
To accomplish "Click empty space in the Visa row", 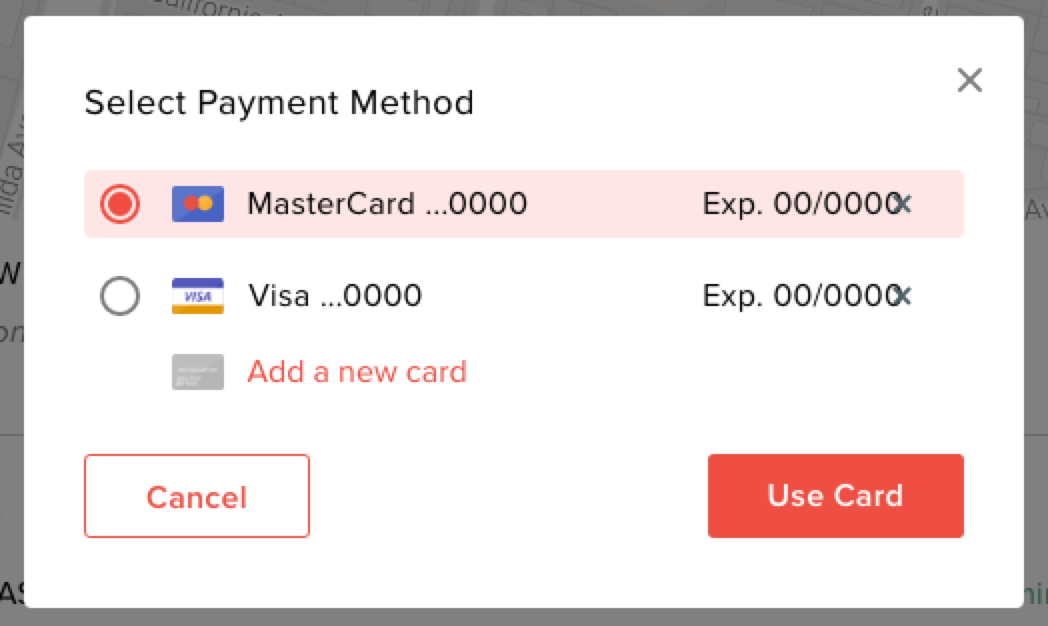I will [x=560, y=296].
